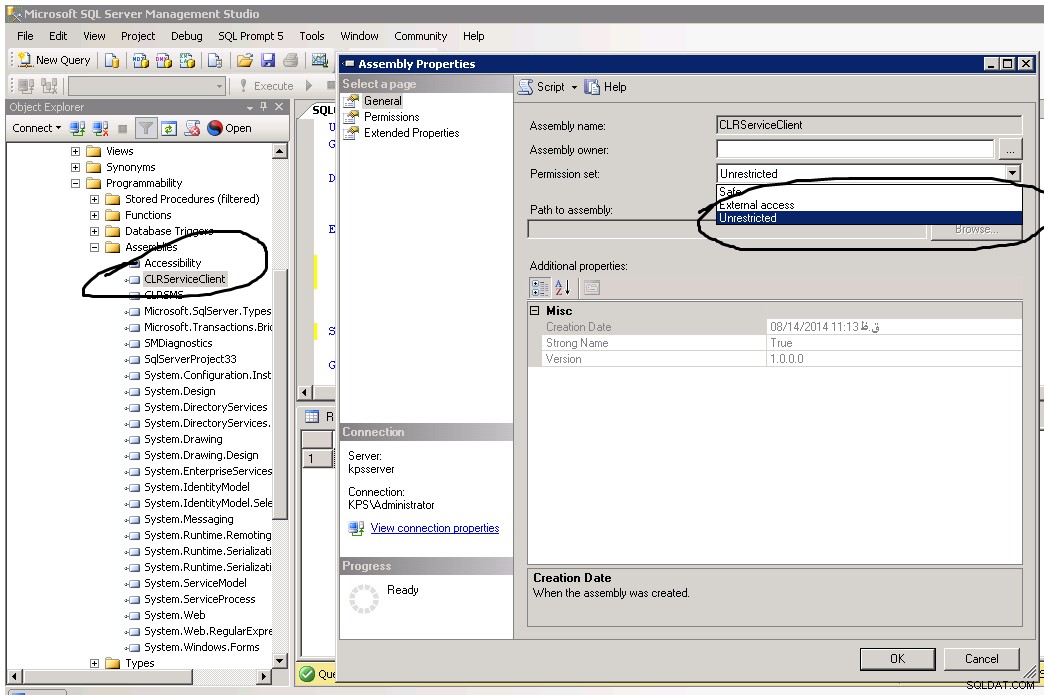Screen dimensions: 1044x695
Task: Click the Print icon in toolbar
Action: pyautogui.click(x=290, y=61)
